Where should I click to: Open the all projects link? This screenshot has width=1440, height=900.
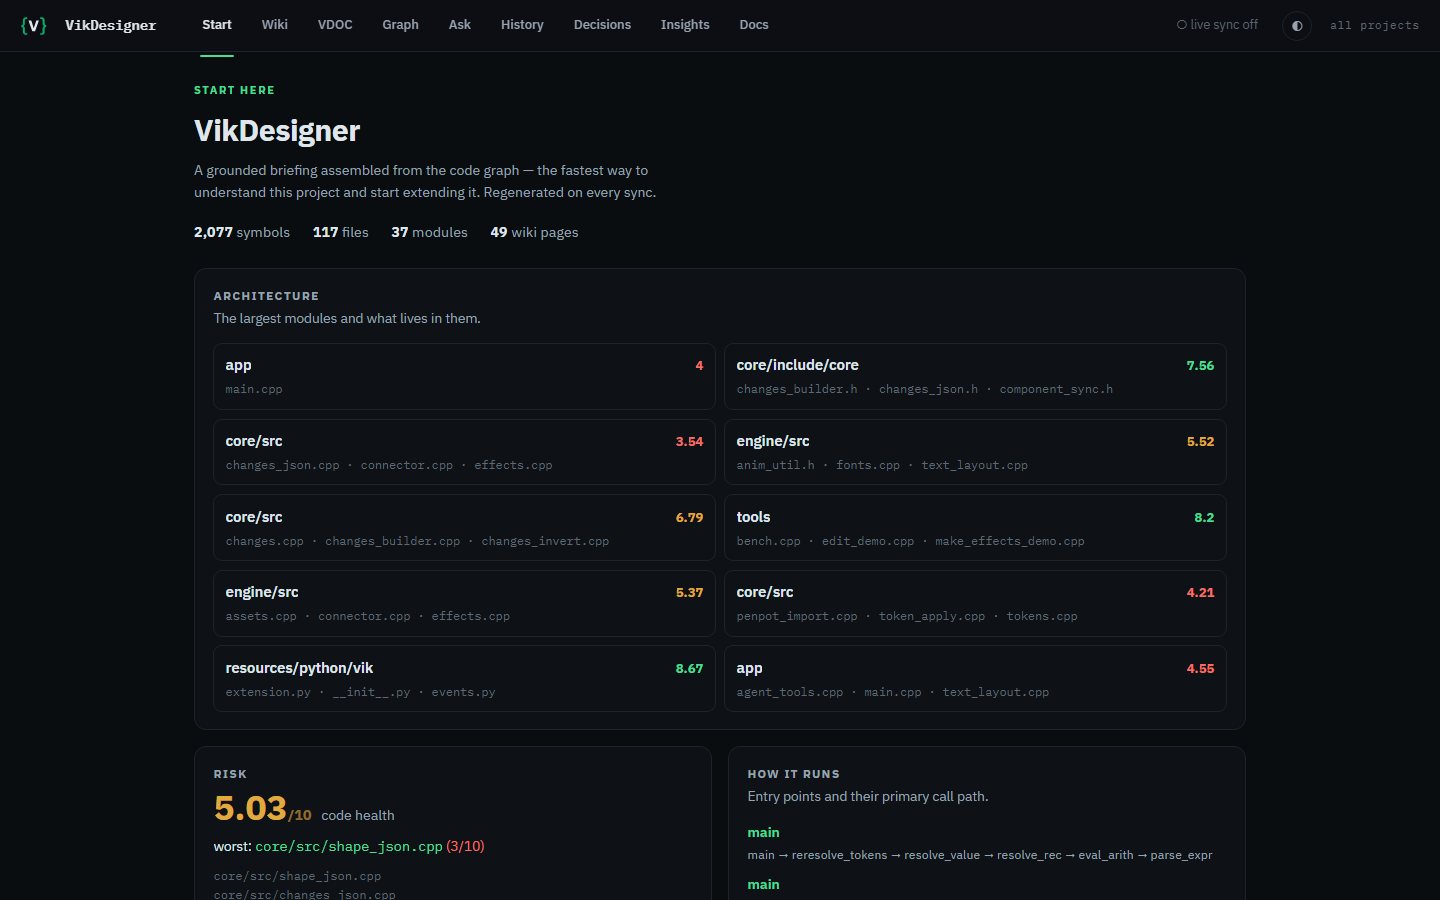coord(1374,25)
